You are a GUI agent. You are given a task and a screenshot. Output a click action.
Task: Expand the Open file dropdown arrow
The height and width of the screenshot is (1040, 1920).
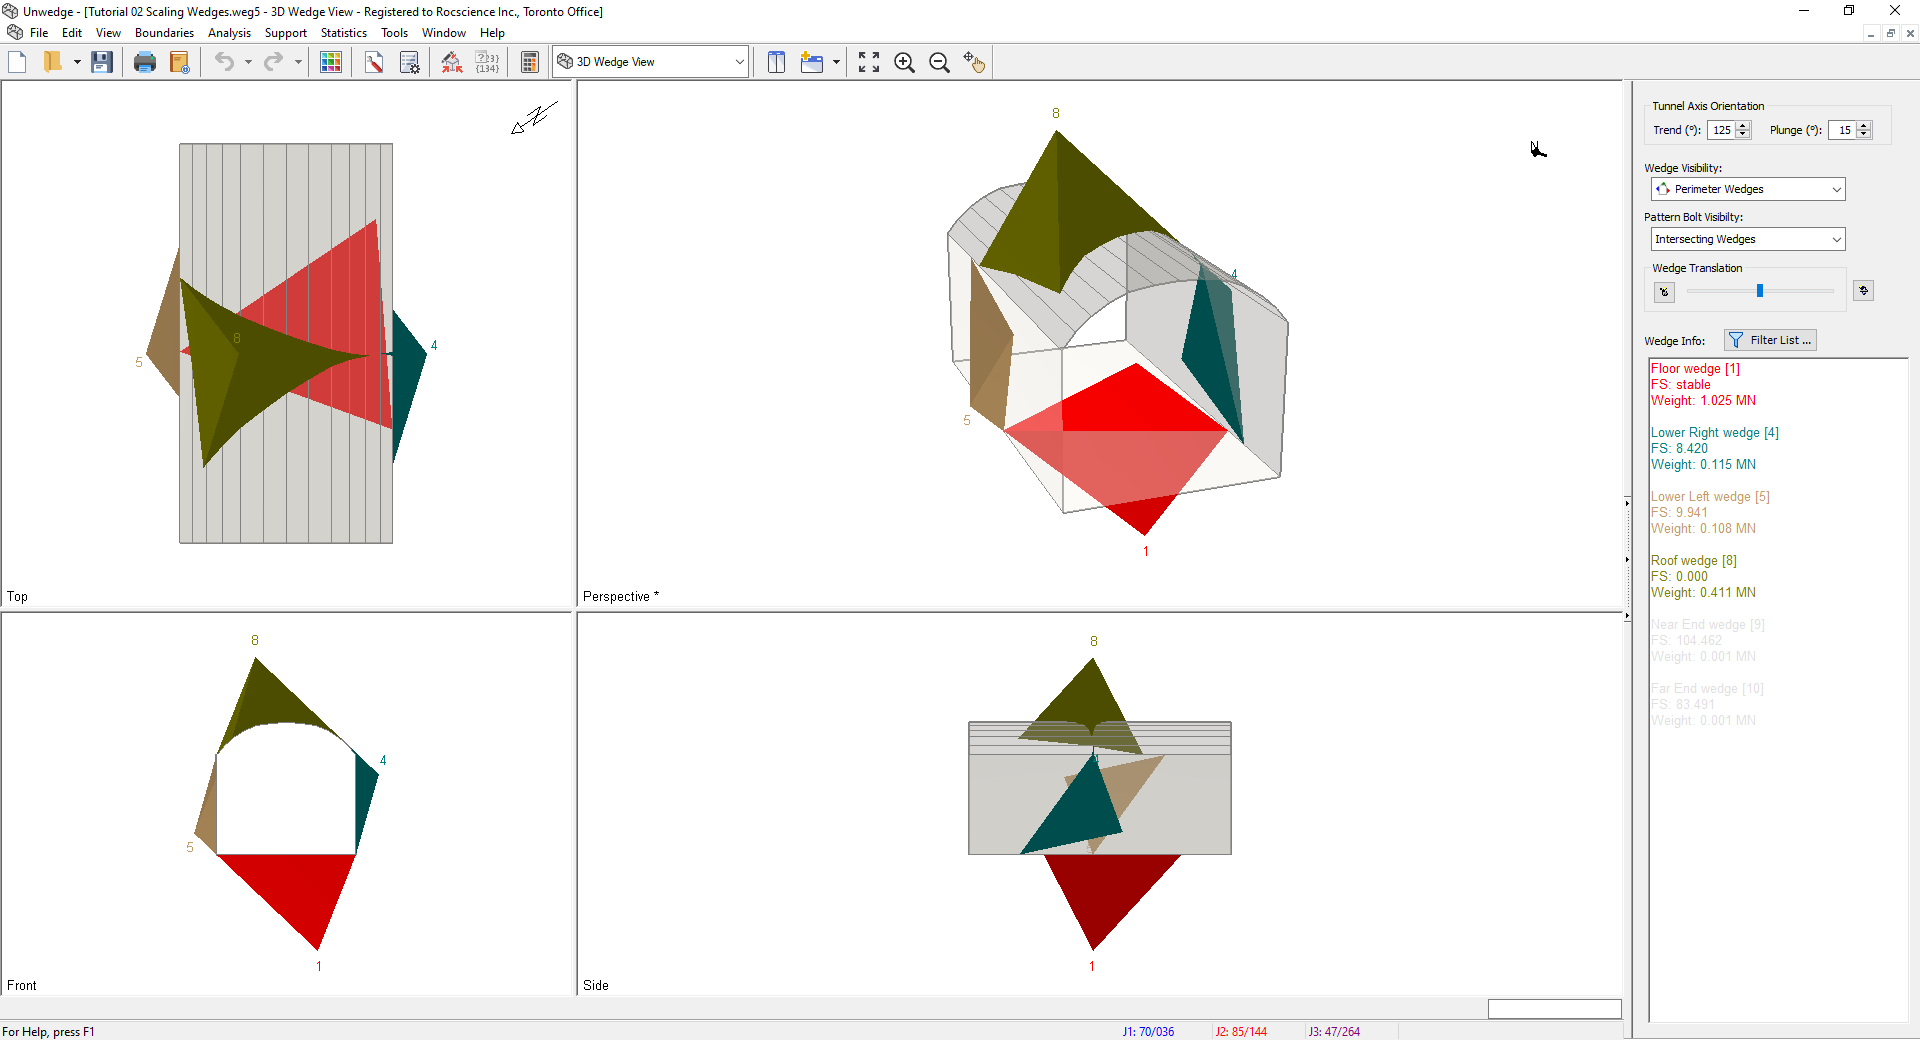point(77,62)
